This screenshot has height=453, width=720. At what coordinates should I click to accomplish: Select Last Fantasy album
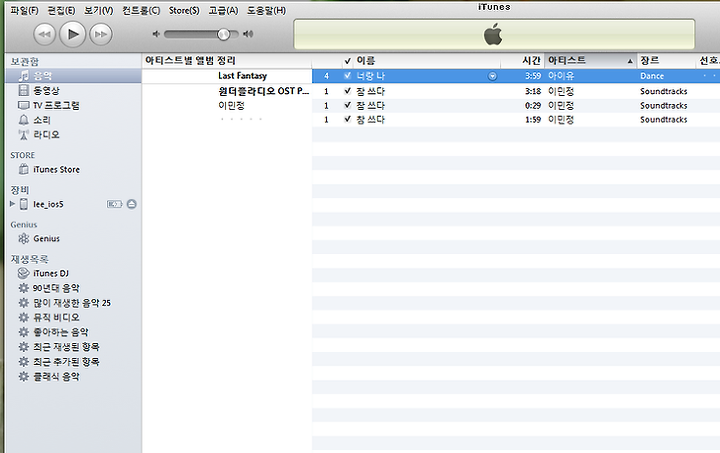coord(242,76)
